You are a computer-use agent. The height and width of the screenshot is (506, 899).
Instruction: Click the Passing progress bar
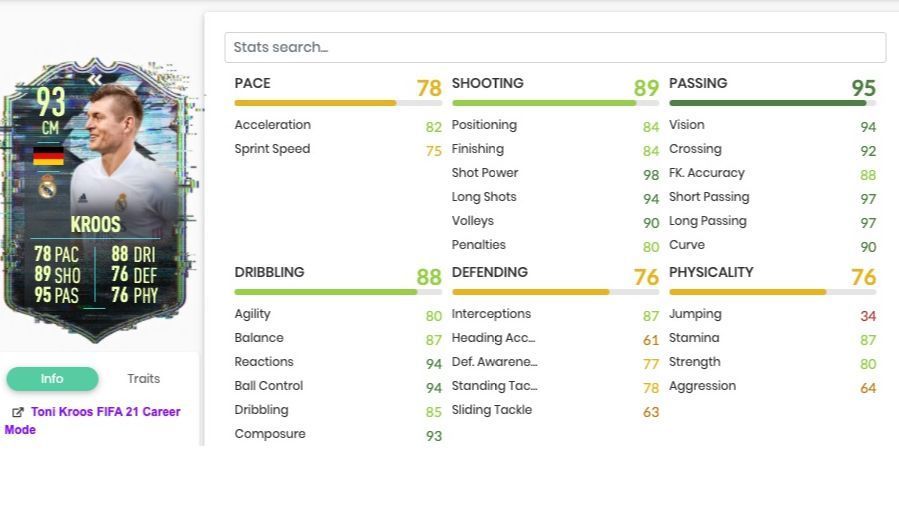772,103
